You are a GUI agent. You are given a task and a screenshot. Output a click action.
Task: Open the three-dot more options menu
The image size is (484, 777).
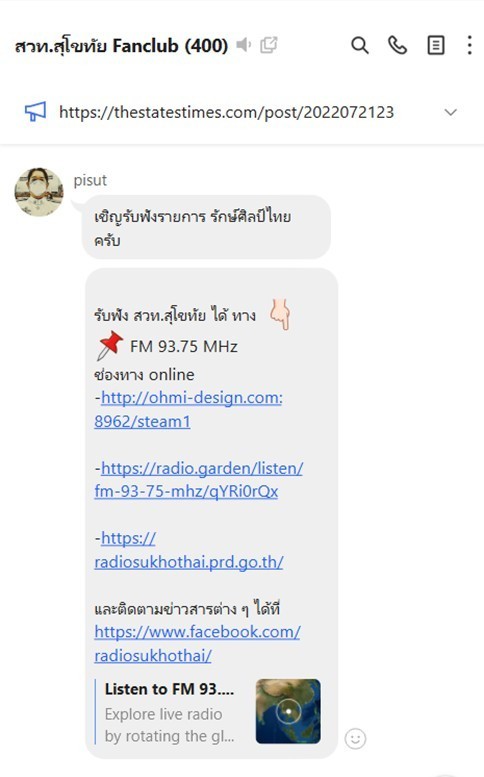pos(469,45)
